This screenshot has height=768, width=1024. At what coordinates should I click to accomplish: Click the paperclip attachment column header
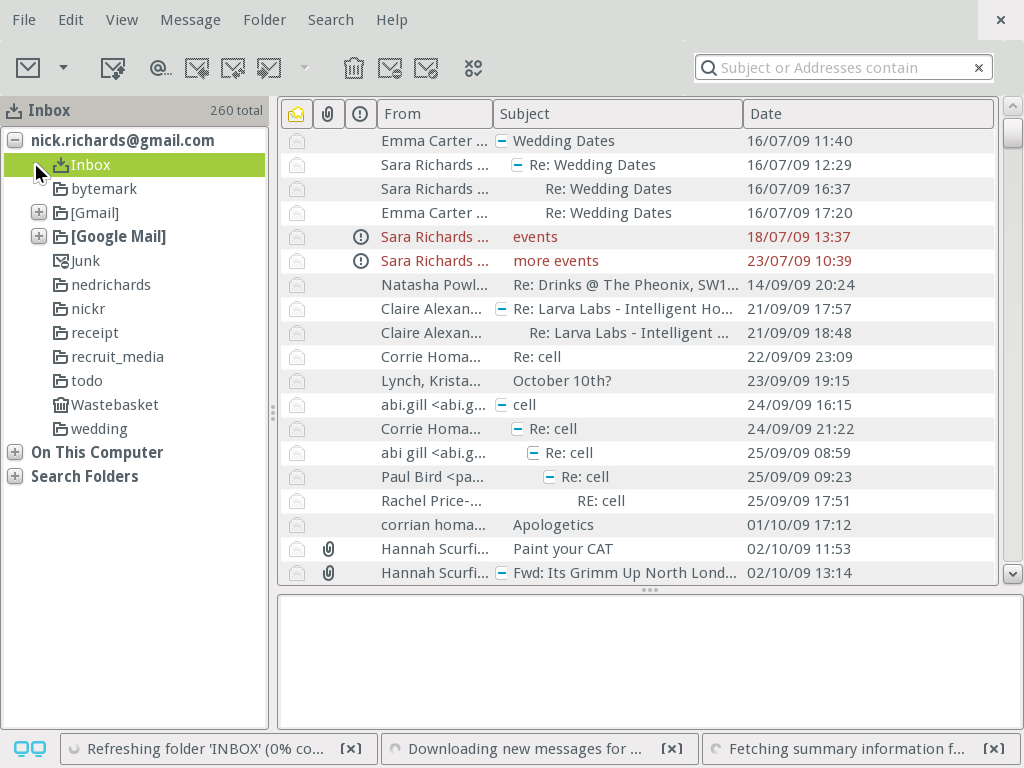(328, 113)
